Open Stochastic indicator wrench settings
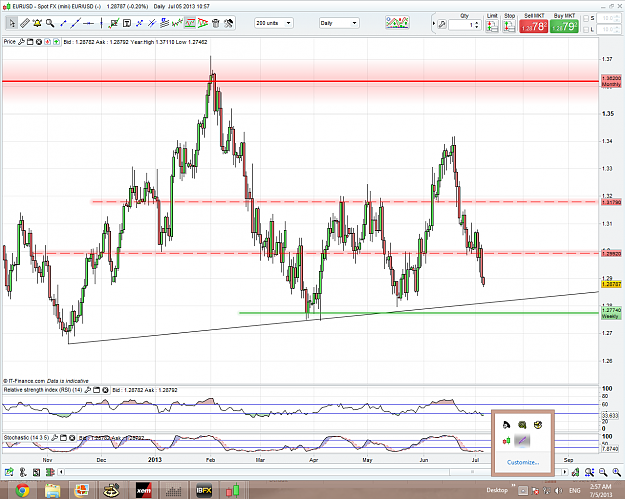The width and height of the screenshot is (625, 499). click(54, 438)
